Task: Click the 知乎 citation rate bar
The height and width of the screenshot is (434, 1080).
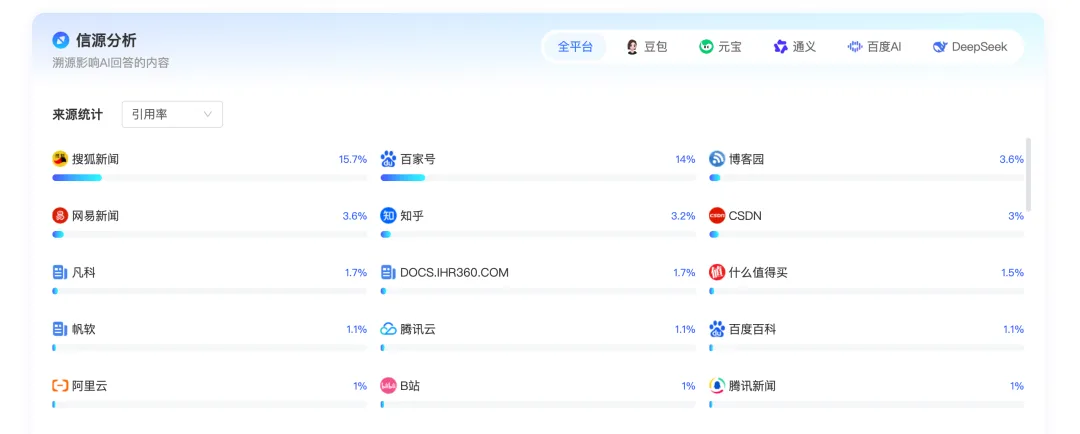Action: (x=538, y=234)
